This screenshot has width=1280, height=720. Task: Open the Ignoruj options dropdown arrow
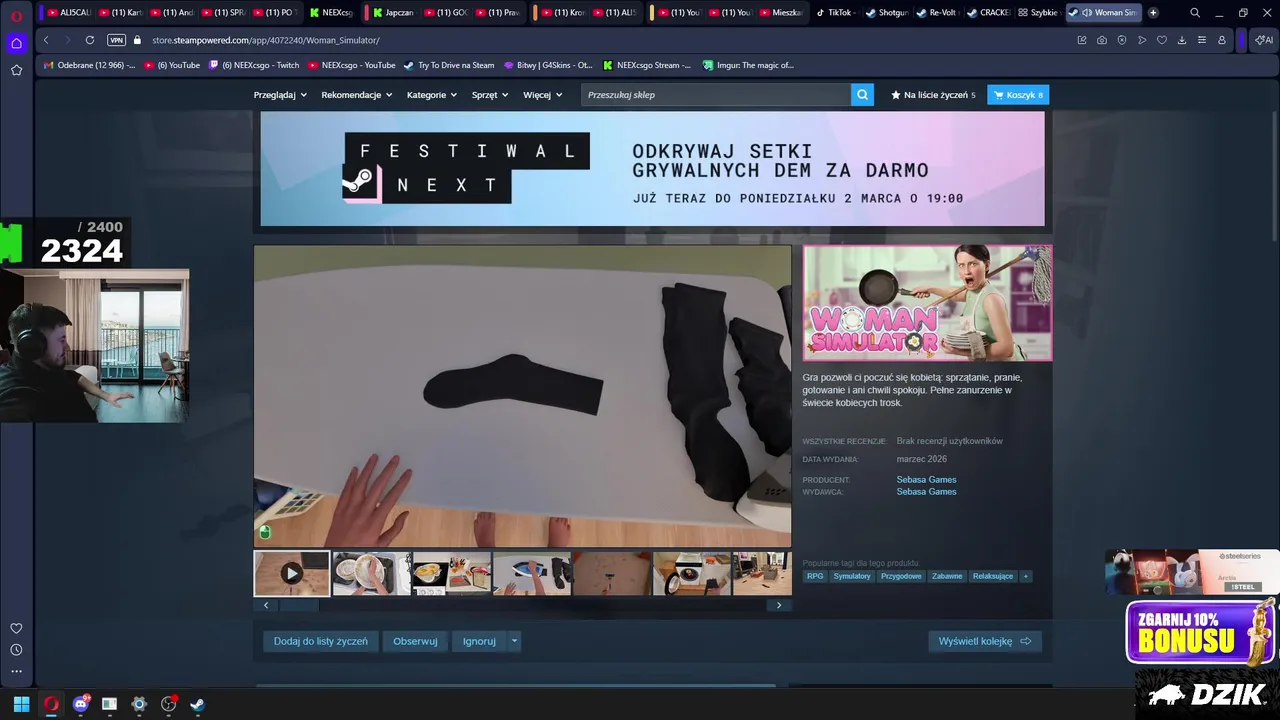(514, 641)
